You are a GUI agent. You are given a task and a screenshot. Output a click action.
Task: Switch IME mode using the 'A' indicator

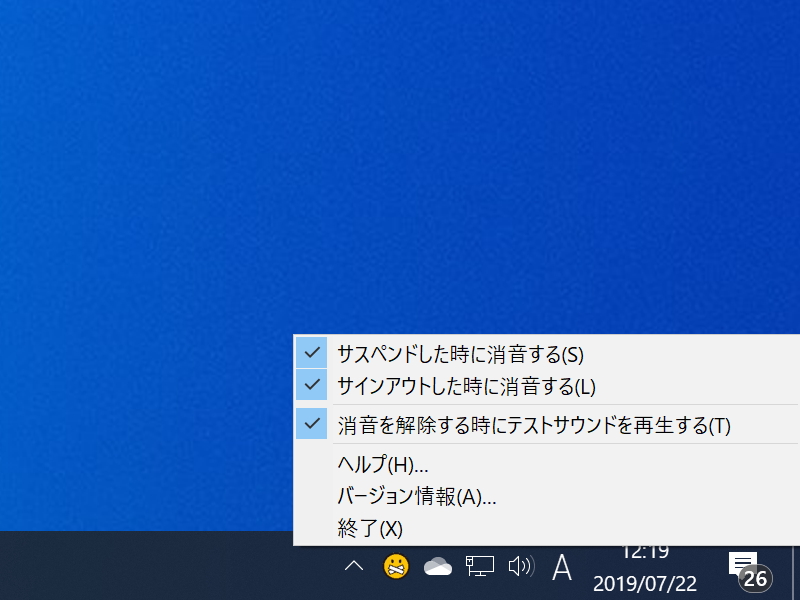(x=560, y=566)
